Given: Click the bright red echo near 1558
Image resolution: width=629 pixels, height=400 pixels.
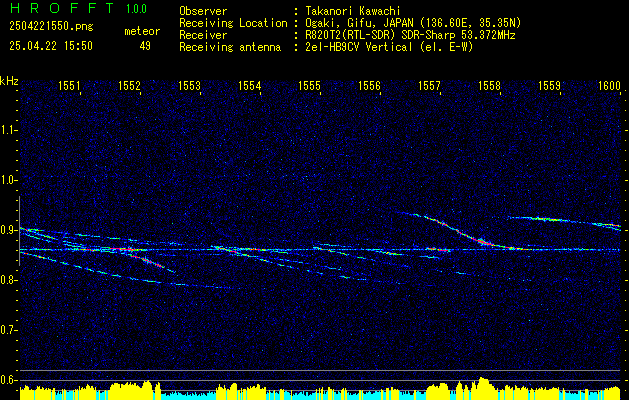Looking at the screenshot, I should [x=483, y=242].
